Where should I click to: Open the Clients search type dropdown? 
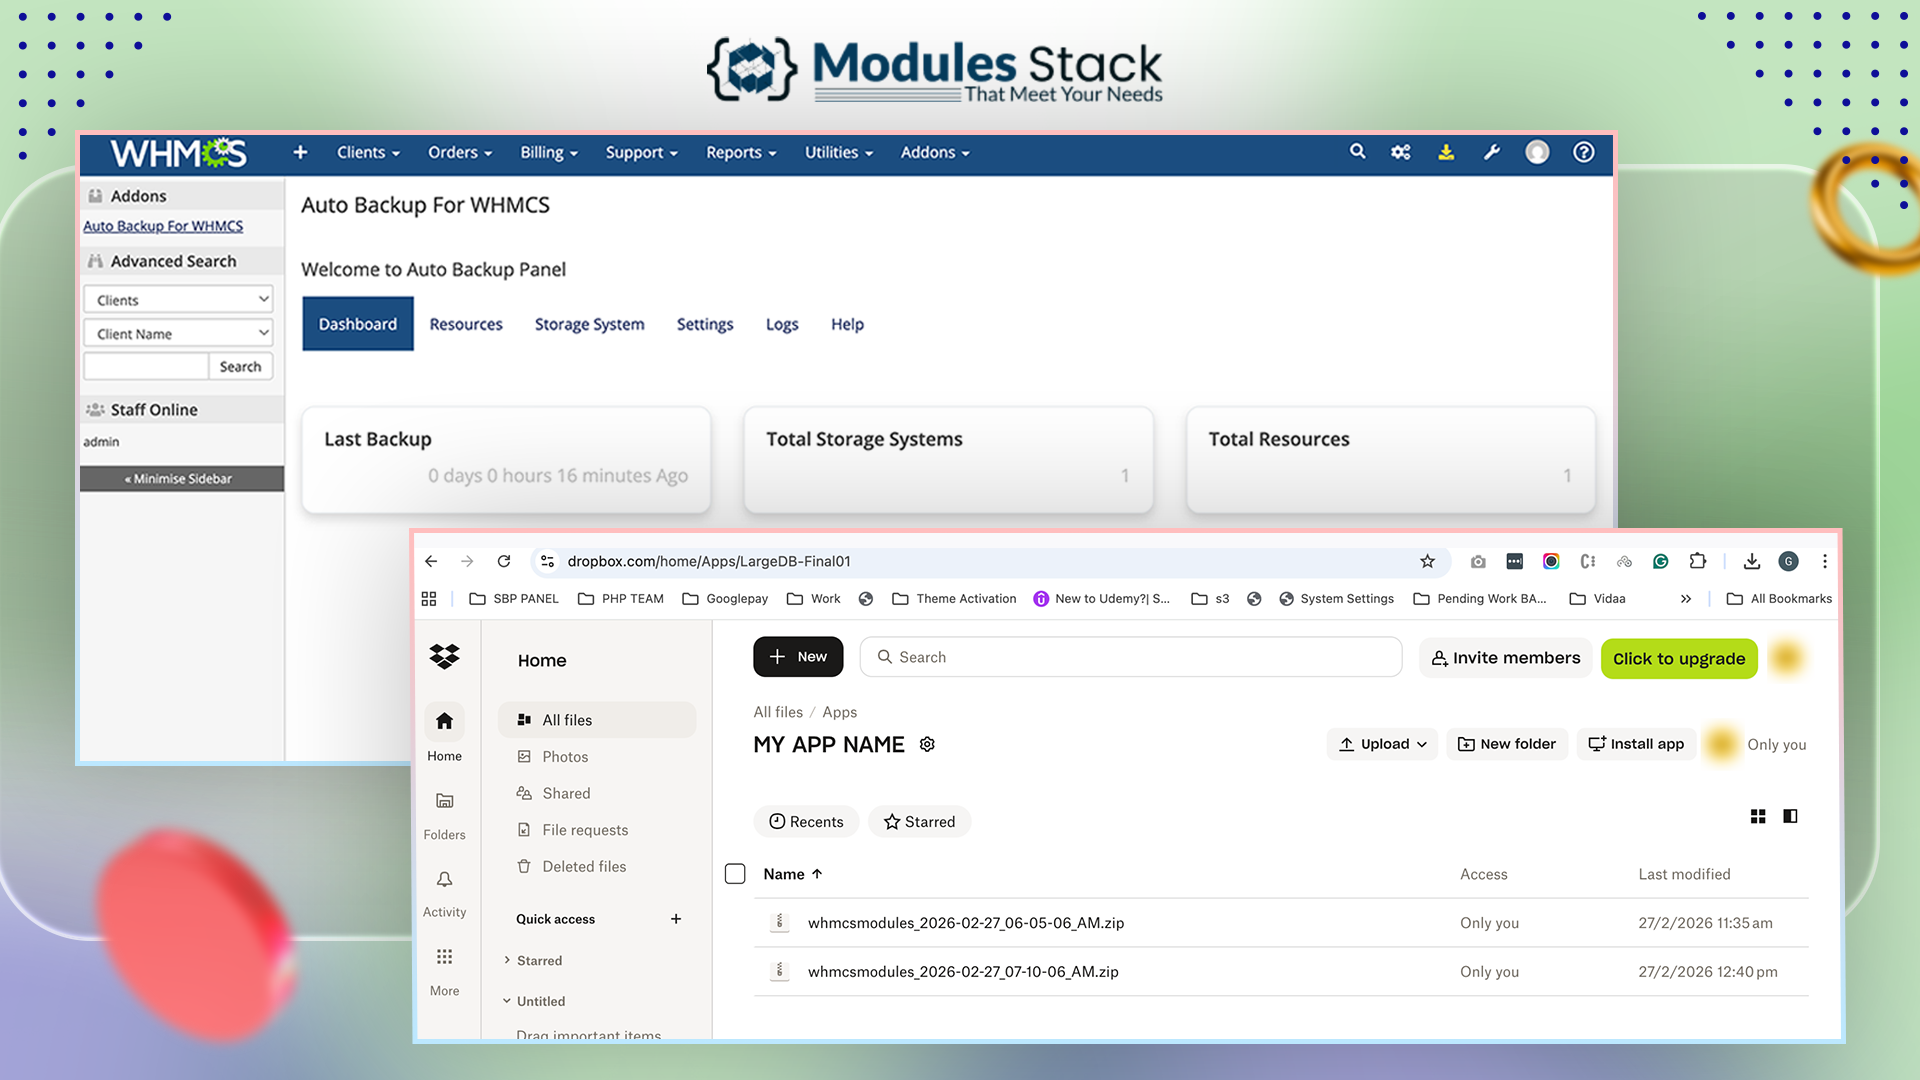pyautogui.click(x=178, y=300)
